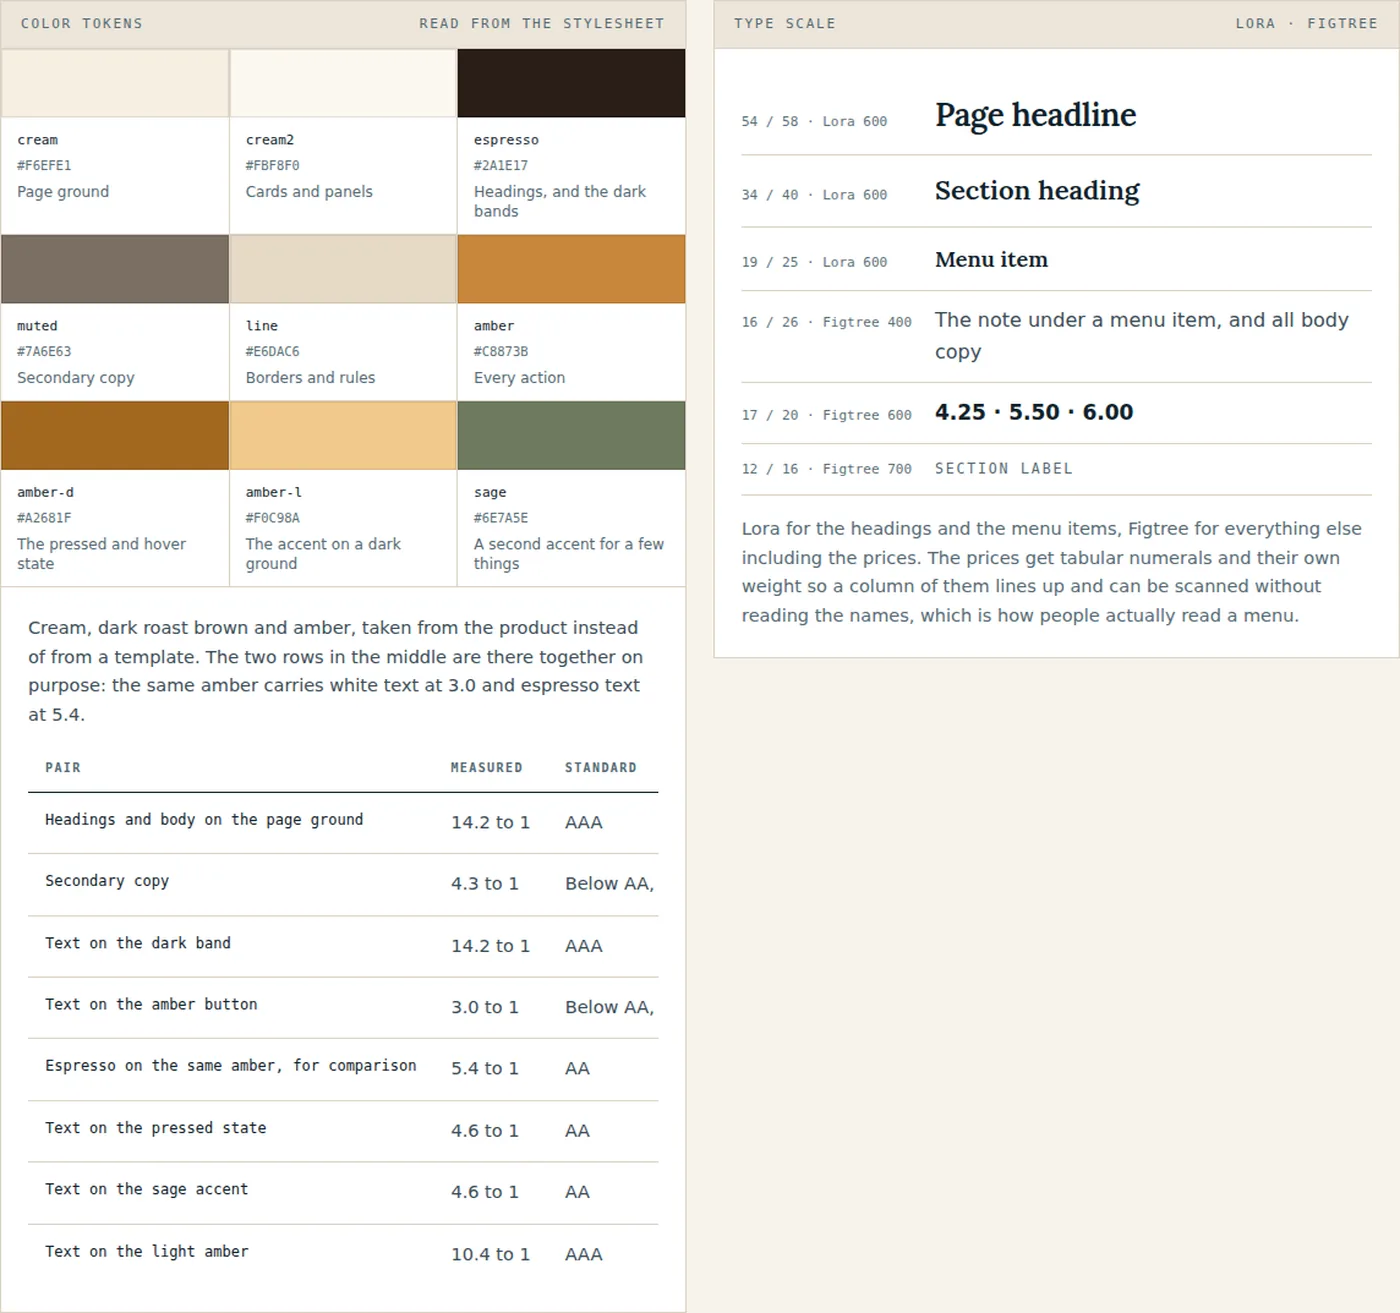Select the hex value #A2681F
Viewport: 1400px width, 1313px height.
click(44, 518)
